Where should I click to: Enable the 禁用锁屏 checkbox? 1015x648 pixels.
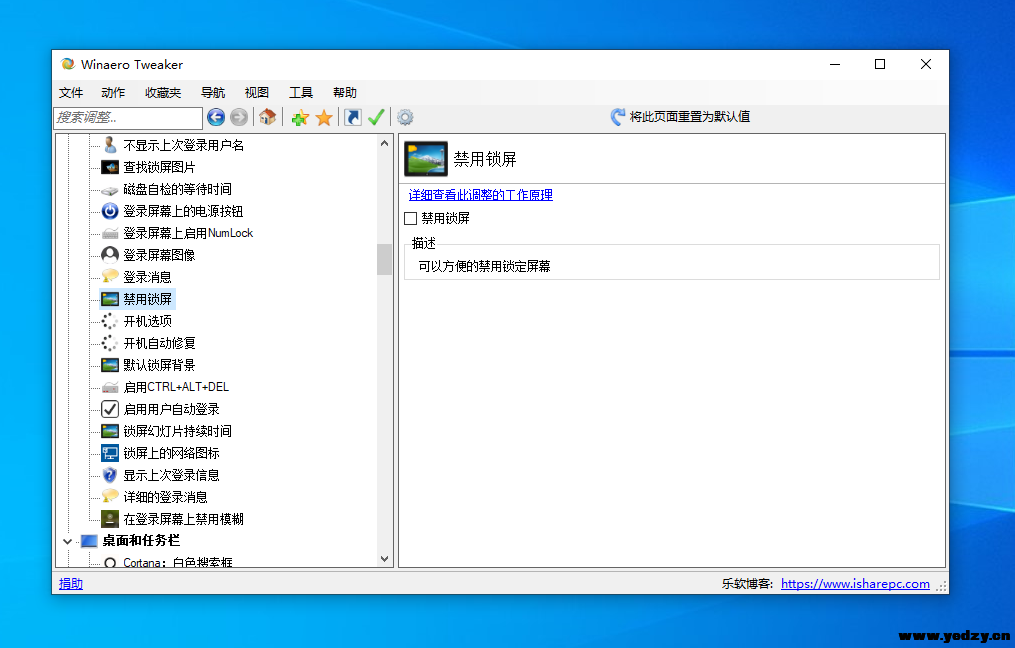coord(410,218)
